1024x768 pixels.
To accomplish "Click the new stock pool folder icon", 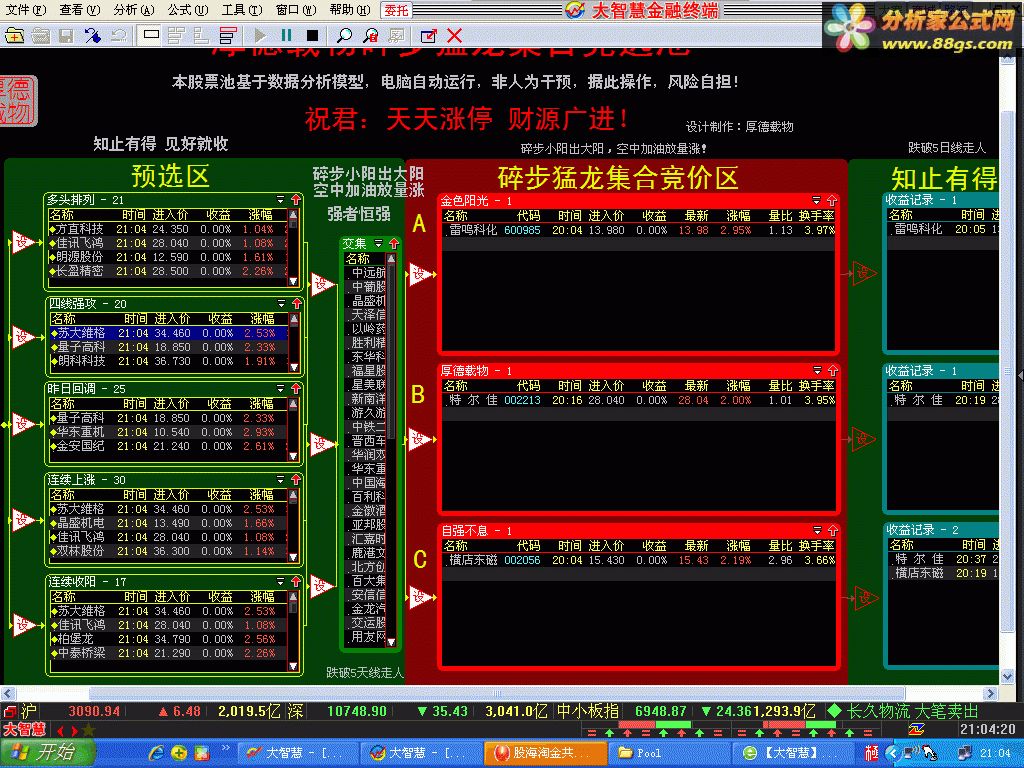I will click(x=14, y=35).
